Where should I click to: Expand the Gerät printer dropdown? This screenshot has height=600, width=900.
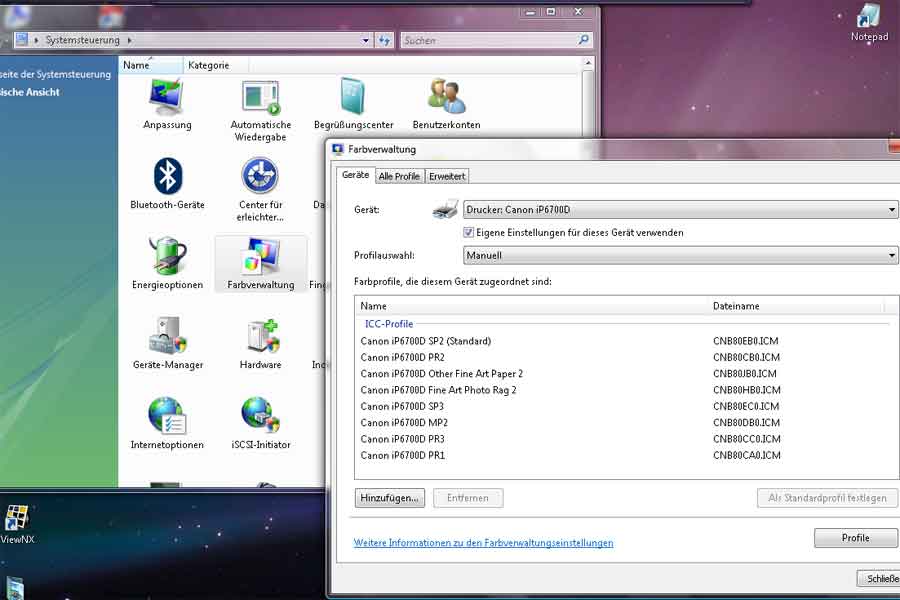pos(680,210)
